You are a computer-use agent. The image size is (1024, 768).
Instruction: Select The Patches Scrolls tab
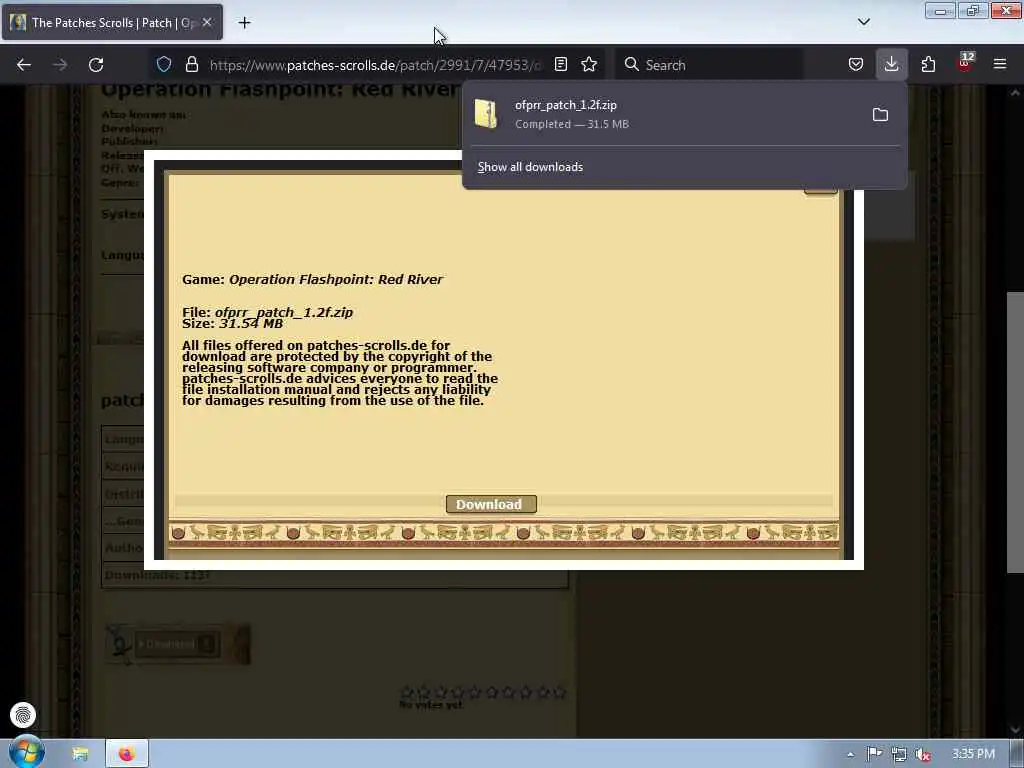pyautogui.click(x=112, y=22)
